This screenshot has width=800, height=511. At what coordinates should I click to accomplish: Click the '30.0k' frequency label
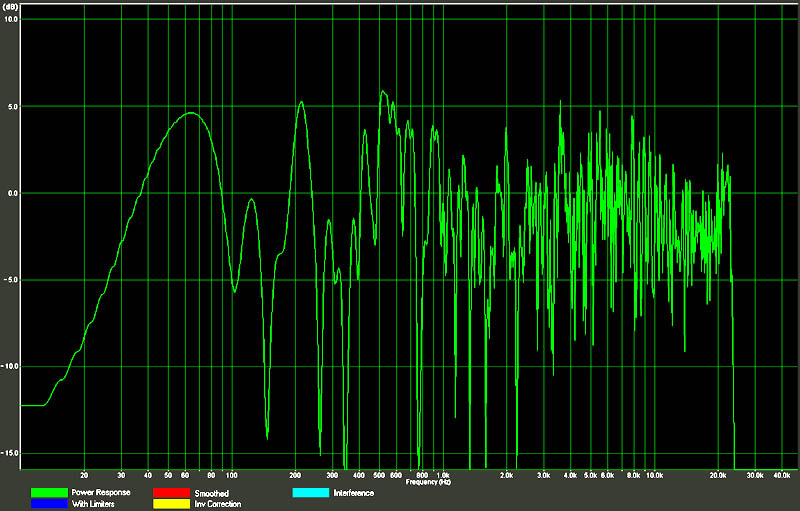[755, 475]
